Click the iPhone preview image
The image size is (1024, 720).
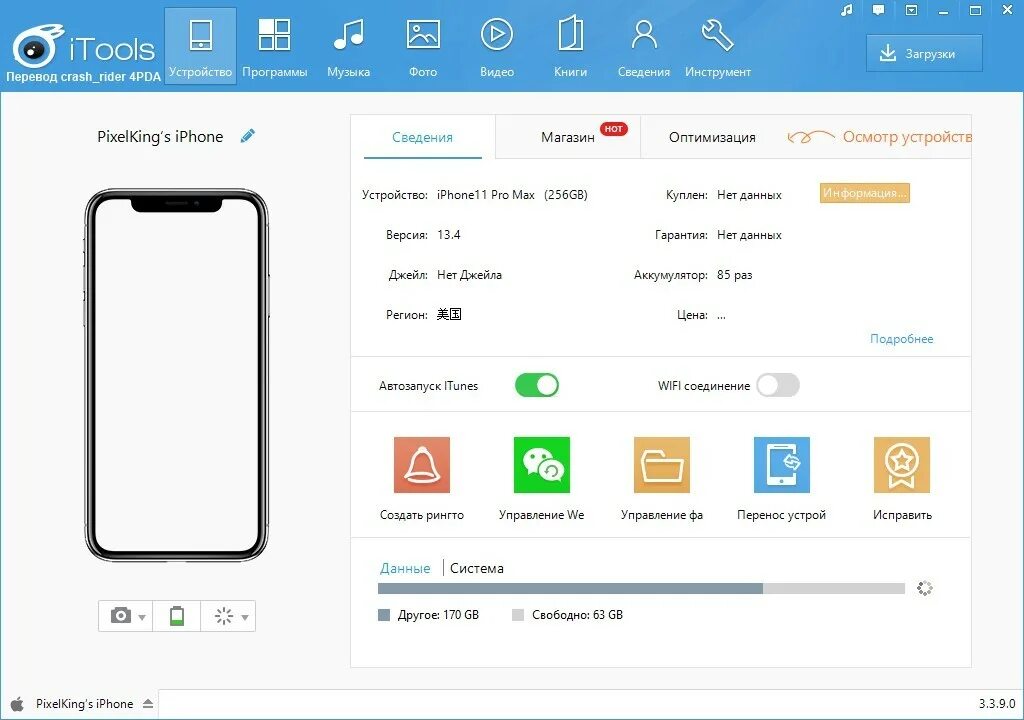click(x=176, y=375)
